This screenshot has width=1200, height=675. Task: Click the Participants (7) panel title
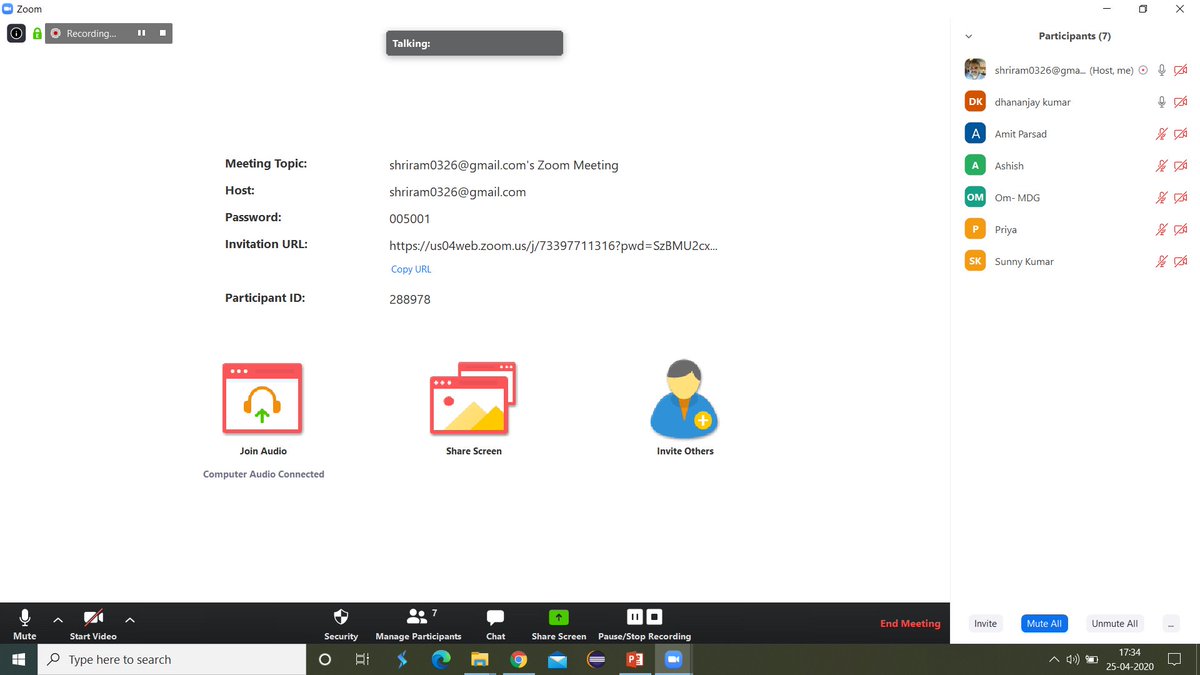pyautogui.click(x=1075, y=36)
